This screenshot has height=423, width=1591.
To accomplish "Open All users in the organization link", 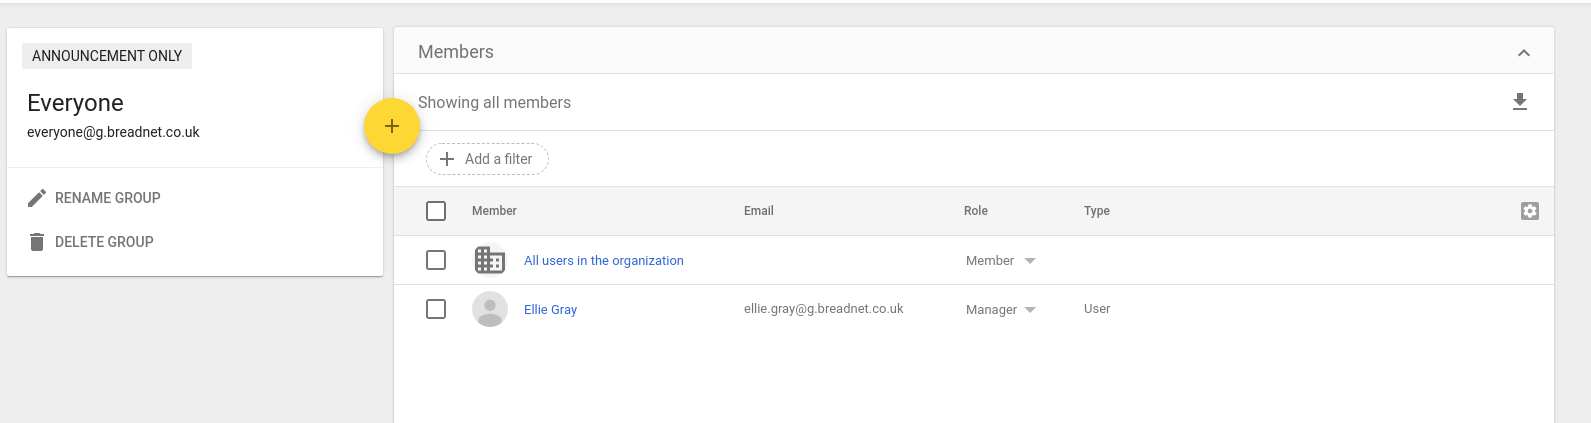I will pos(603,261).
